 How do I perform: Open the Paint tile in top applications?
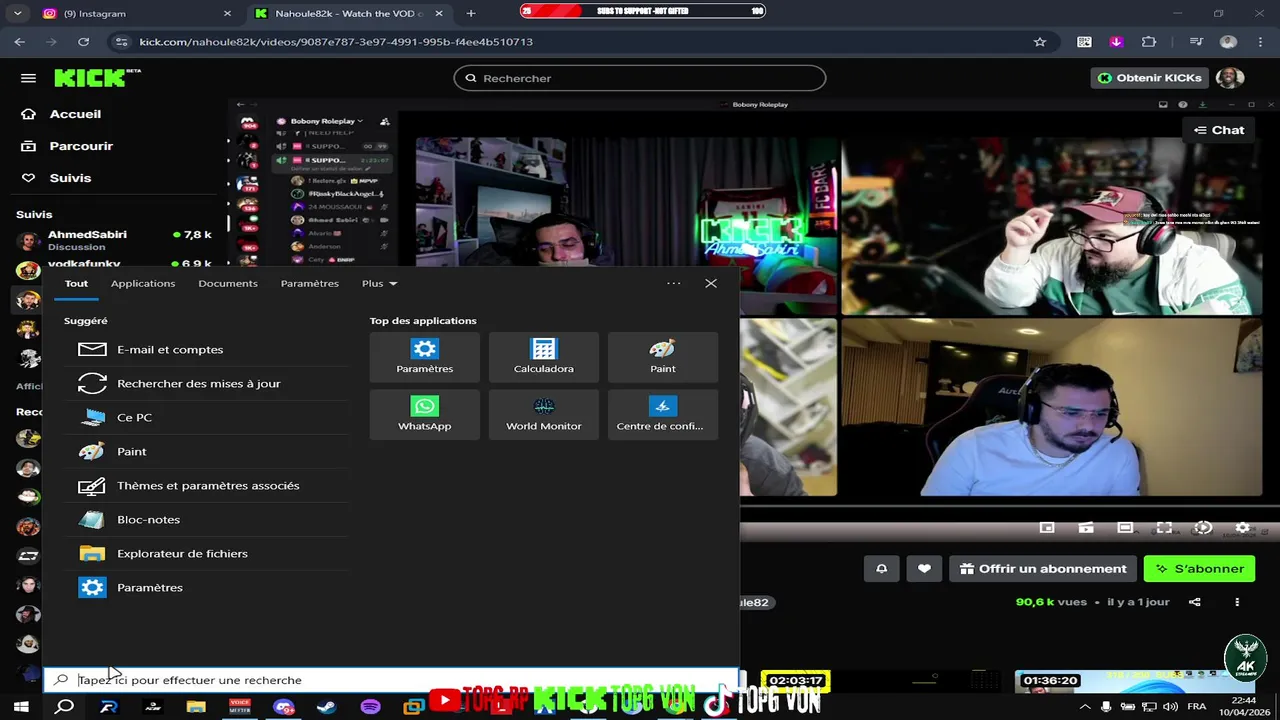[662, 357]
